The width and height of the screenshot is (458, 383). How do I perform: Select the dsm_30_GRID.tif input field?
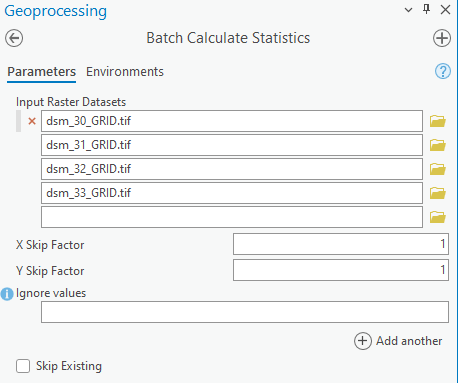tap(232, 121)
